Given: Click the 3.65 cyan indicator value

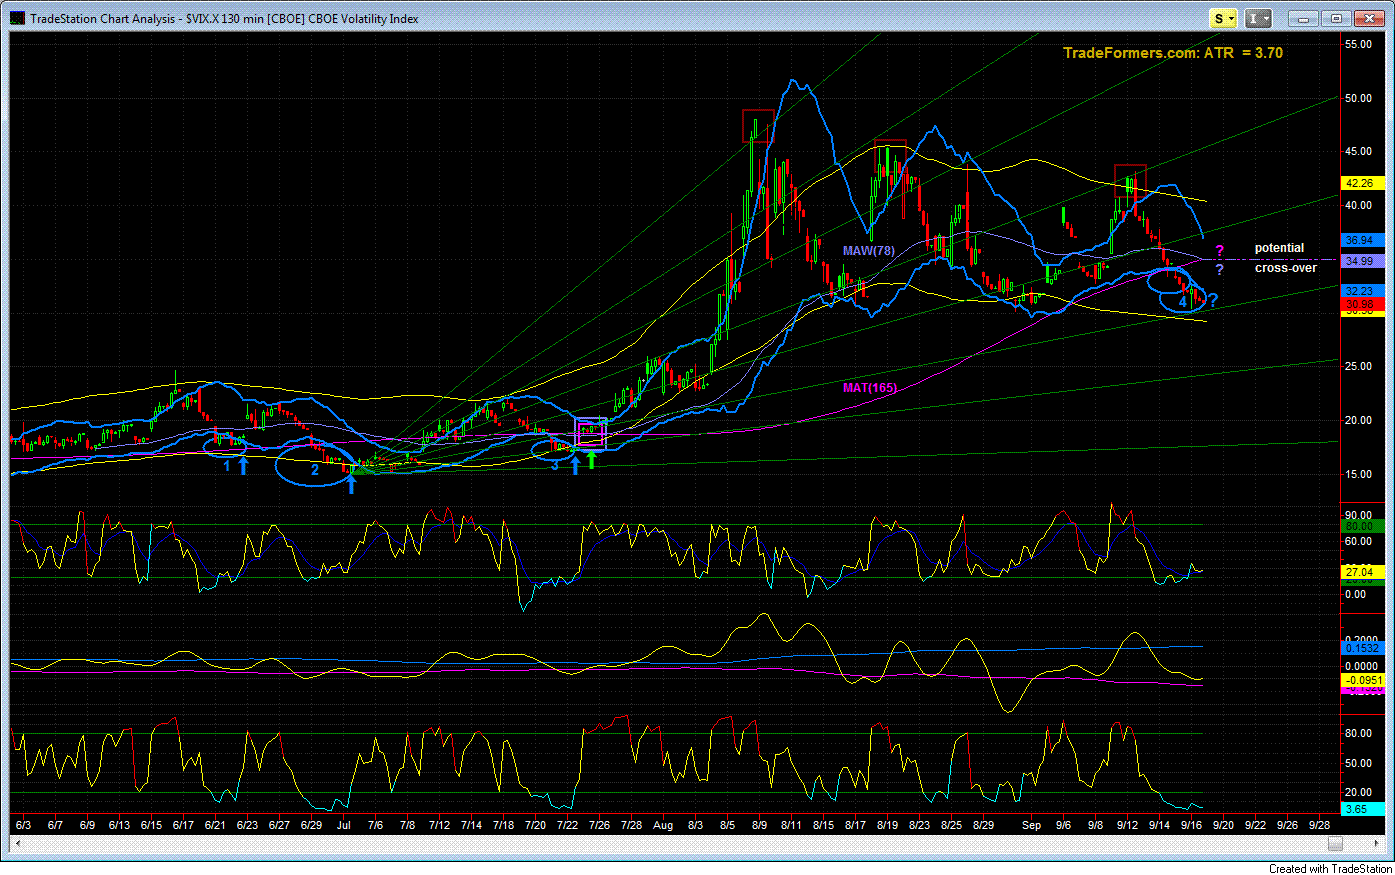Looking at the screenshot, I should point(1361,808).
